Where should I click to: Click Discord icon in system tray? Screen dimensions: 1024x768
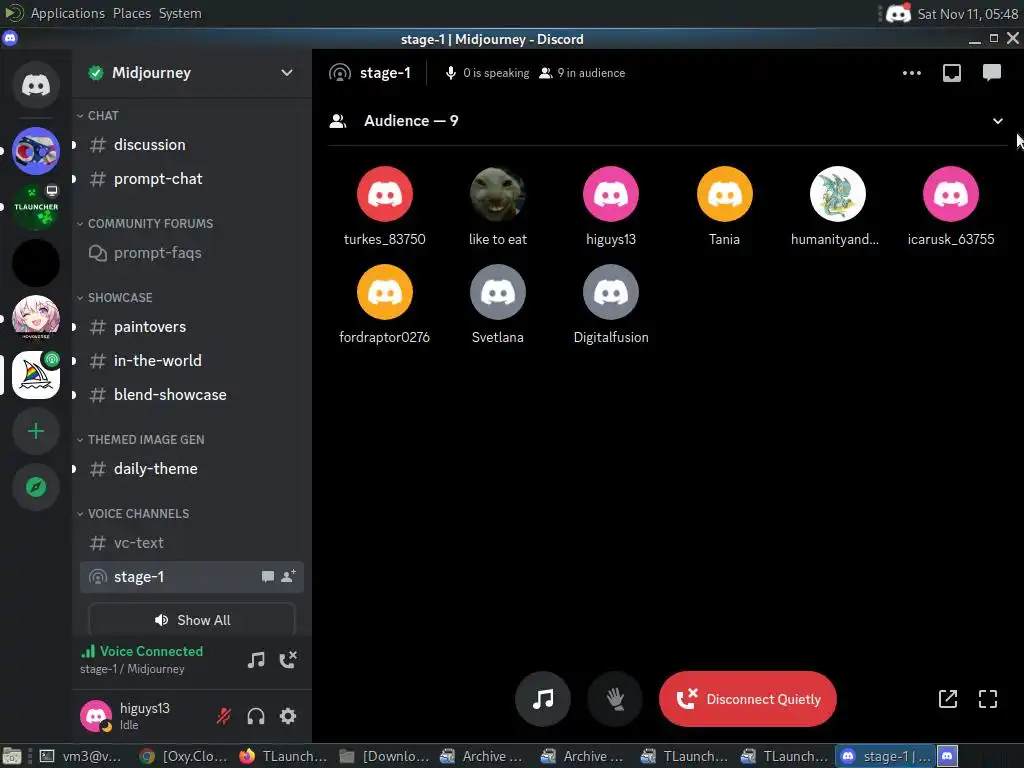tap(899, 13)
